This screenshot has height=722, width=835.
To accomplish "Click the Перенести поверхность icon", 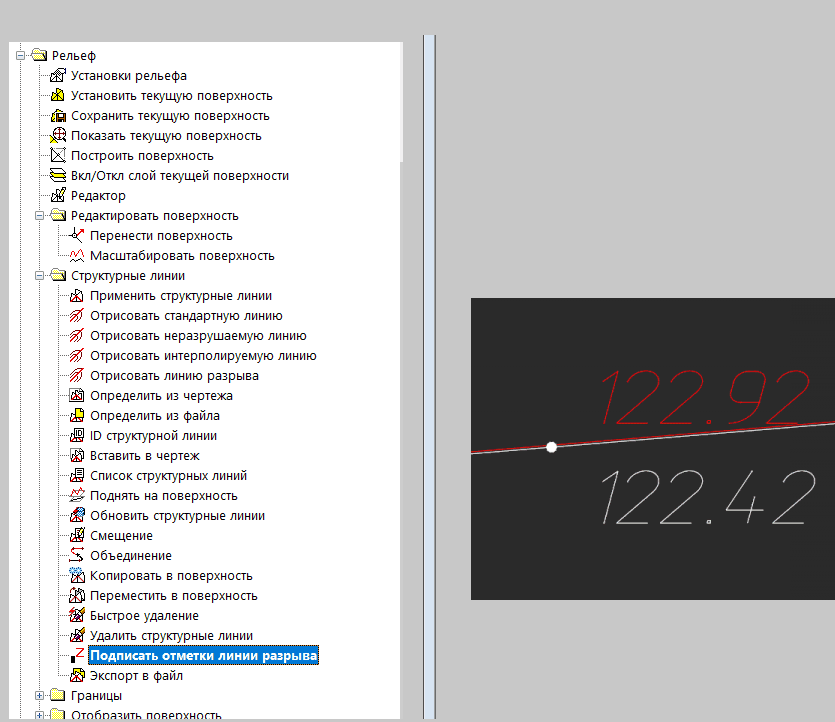I will click(x=77, y=236).
